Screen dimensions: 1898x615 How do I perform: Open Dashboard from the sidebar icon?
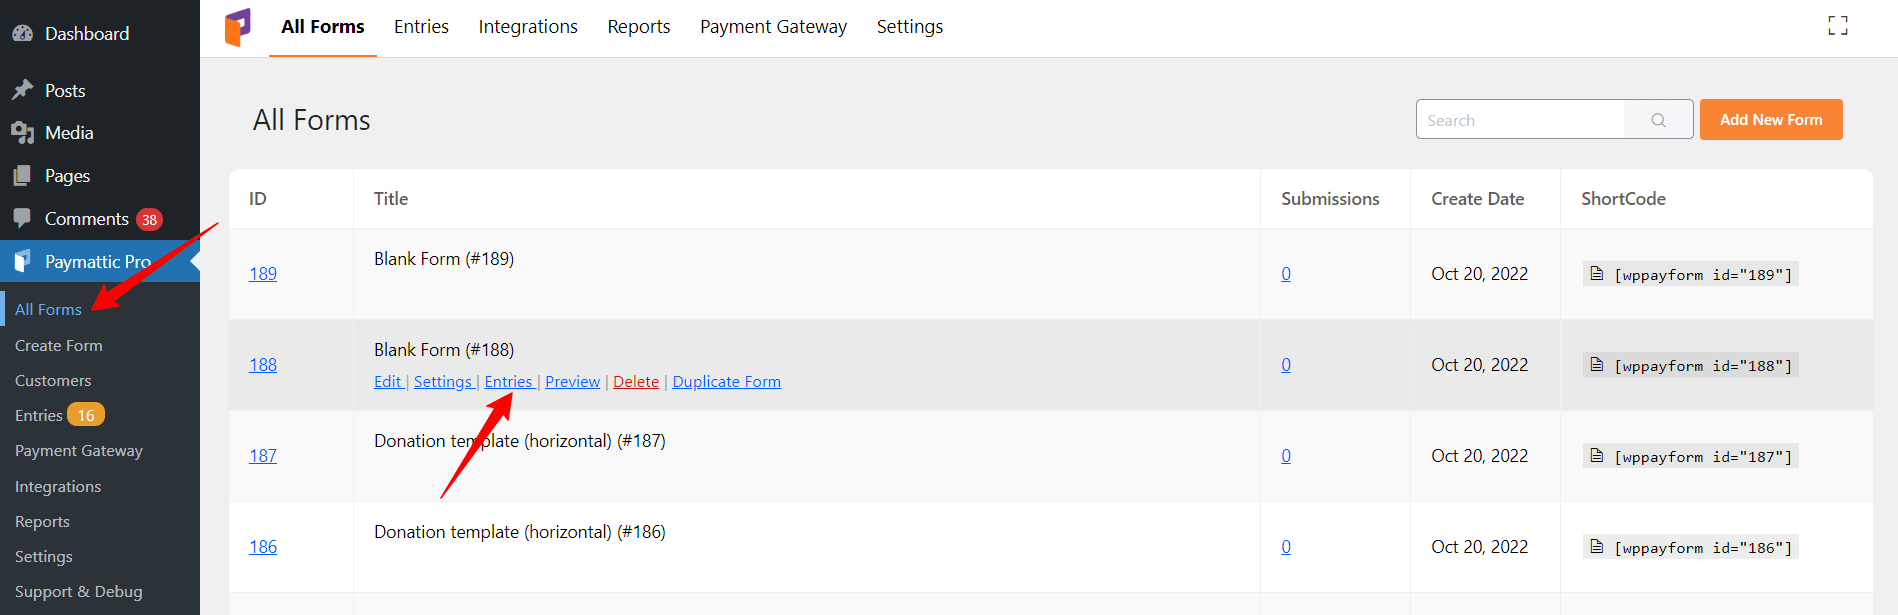point(22,33)
